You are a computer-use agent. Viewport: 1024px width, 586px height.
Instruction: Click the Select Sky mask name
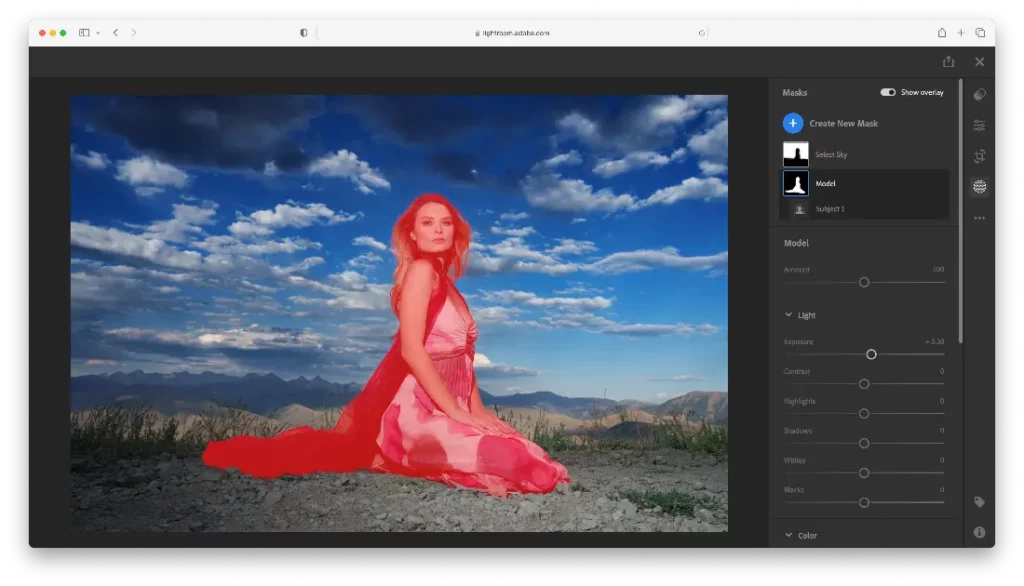tap(831, 155)
